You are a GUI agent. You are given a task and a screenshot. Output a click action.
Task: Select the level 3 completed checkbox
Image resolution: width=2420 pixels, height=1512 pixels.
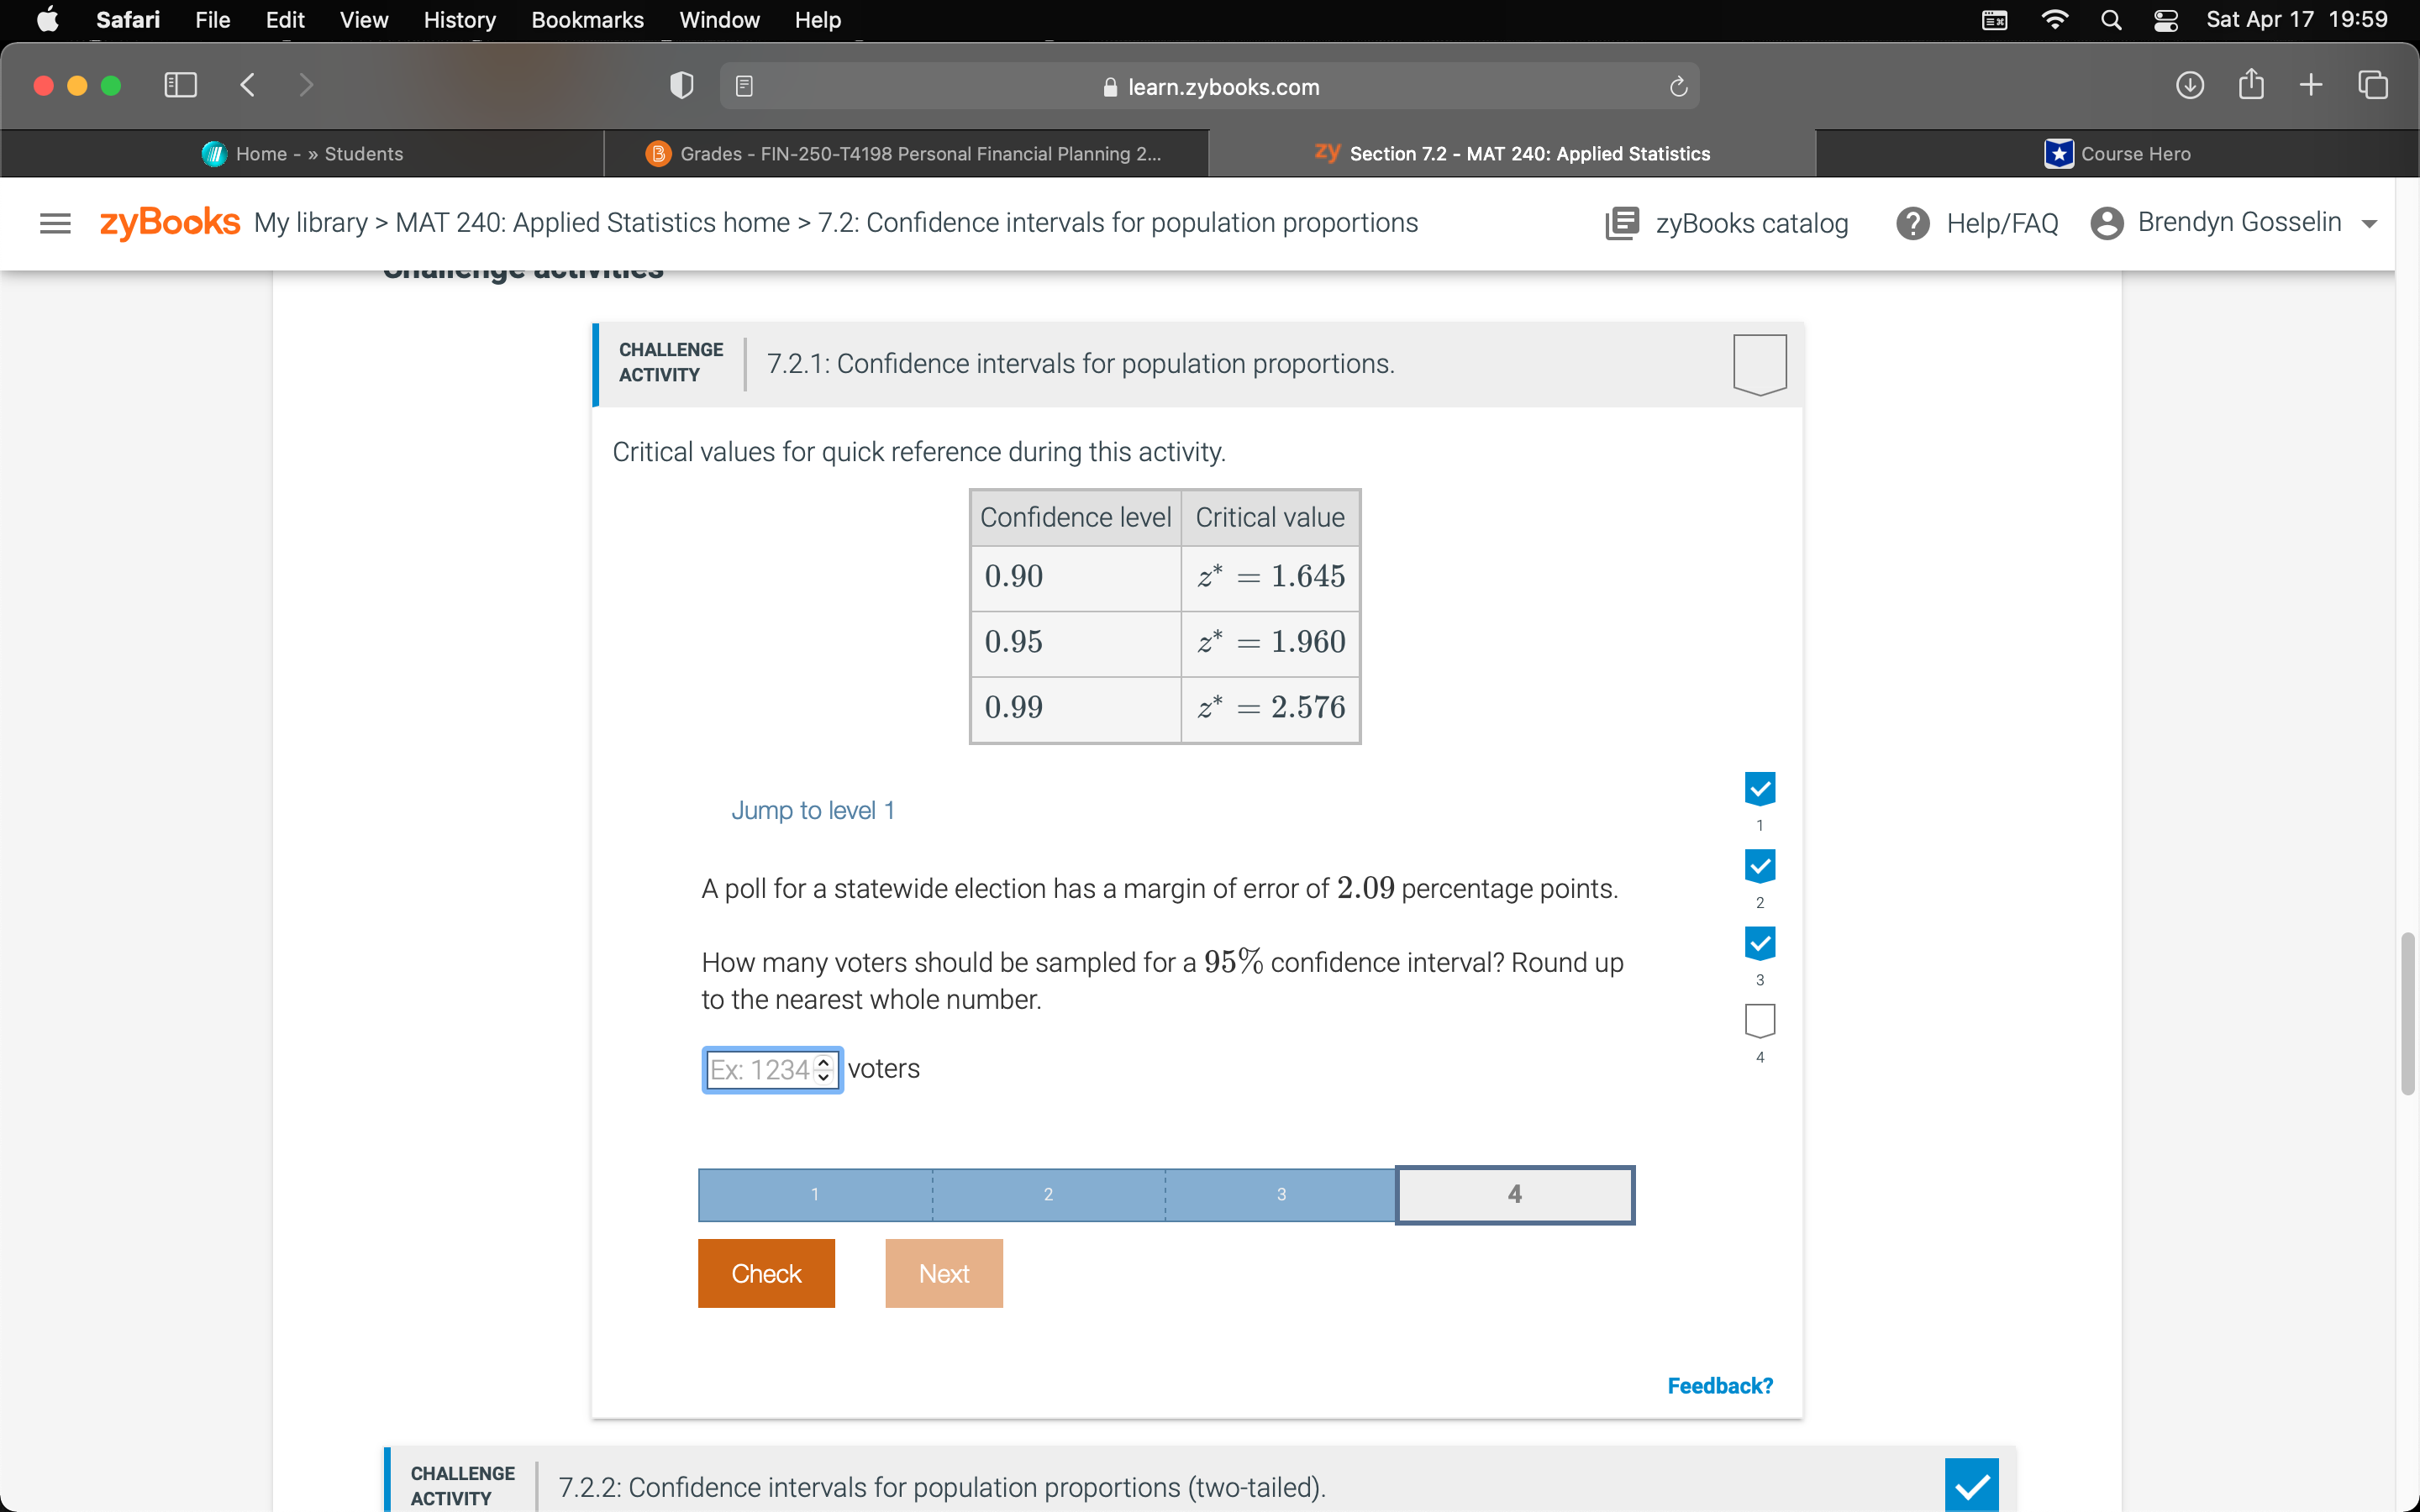(1759, 943)
